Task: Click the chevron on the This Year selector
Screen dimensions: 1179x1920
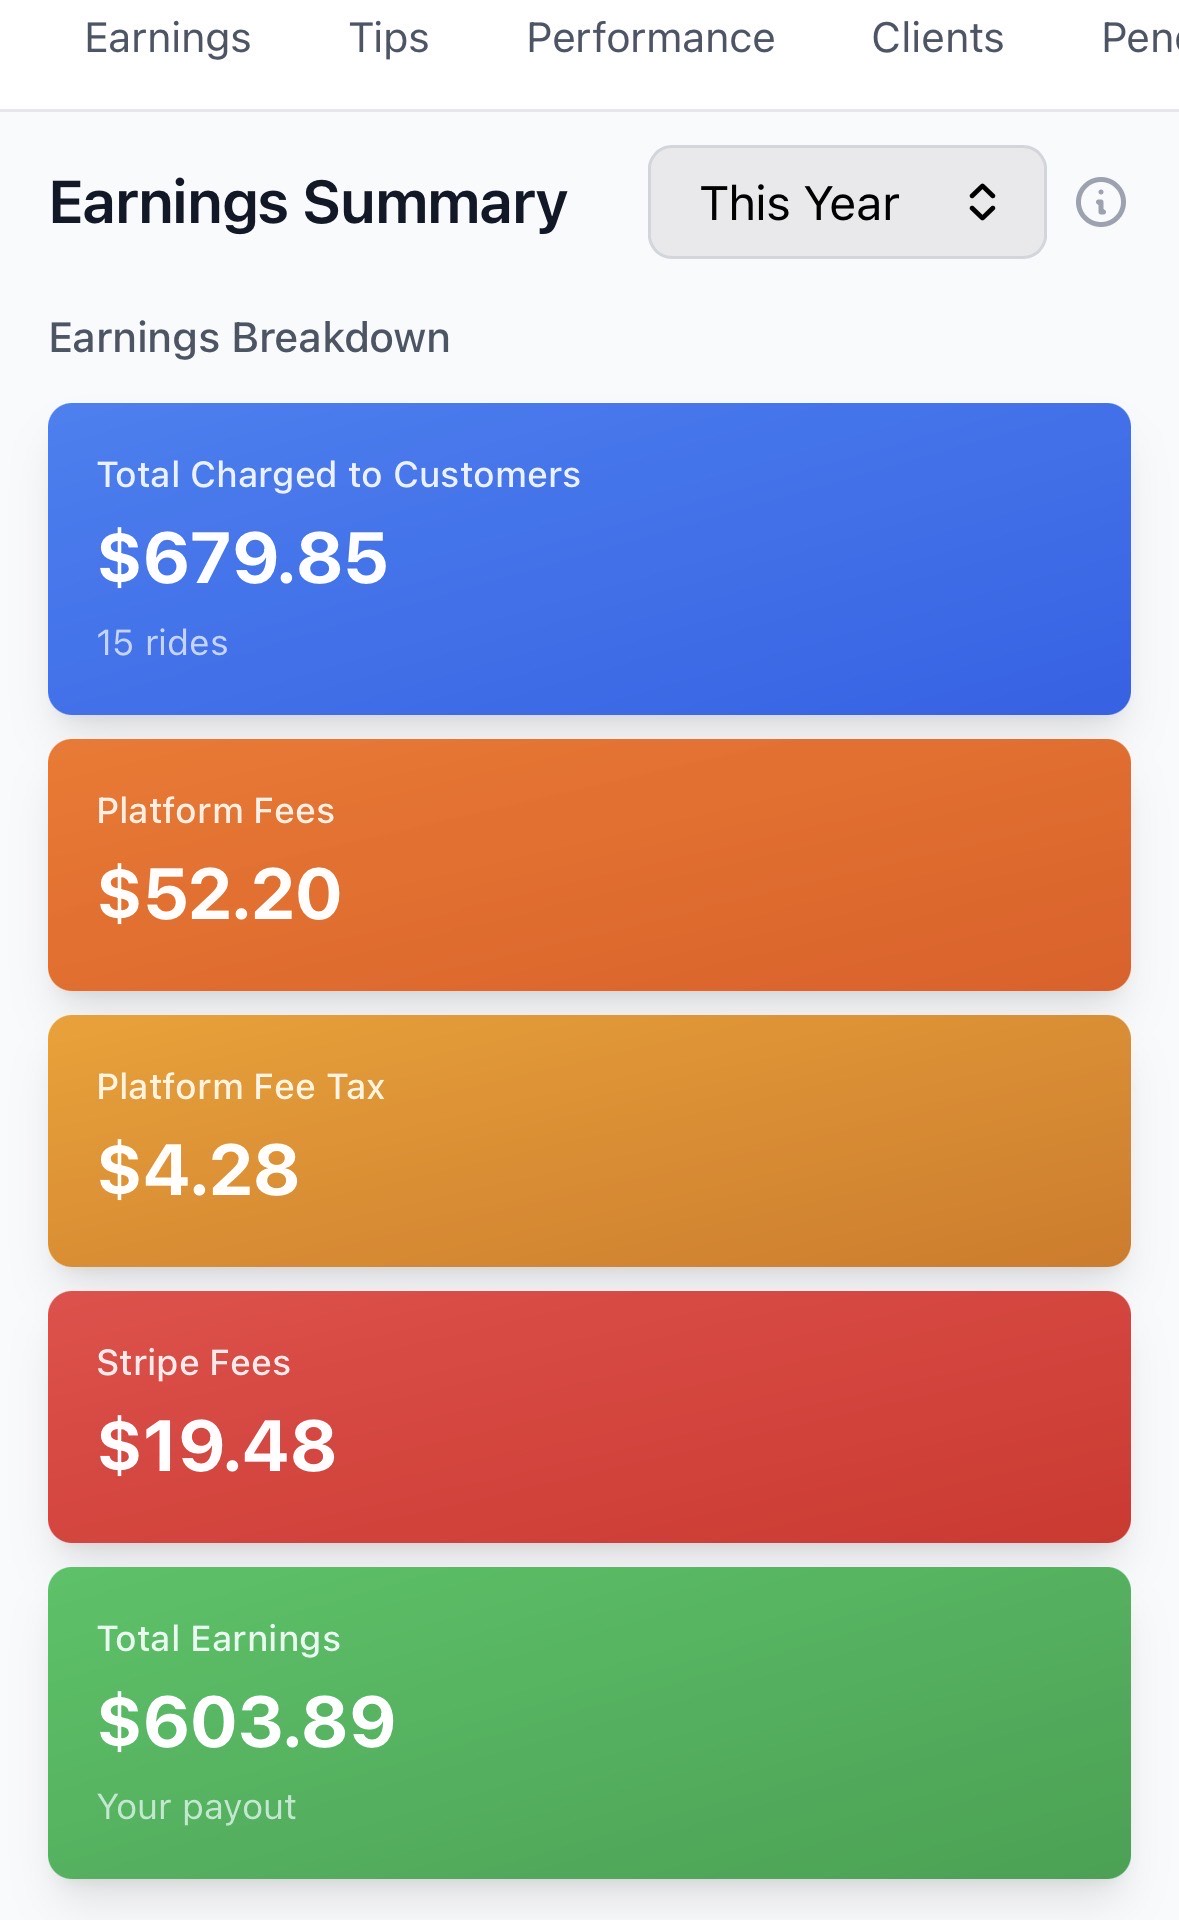Action: (982, 203)
